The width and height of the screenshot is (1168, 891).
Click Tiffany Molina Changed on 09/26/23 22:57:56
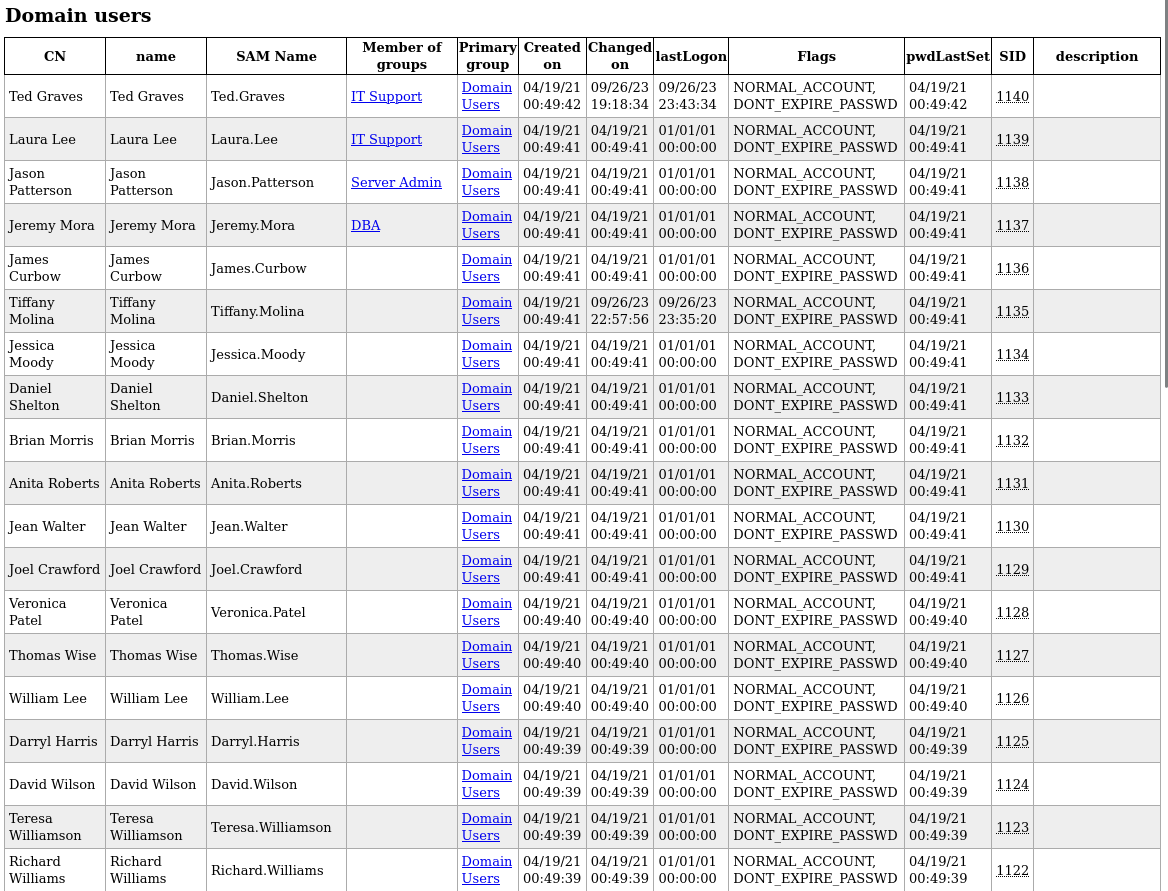(x=620, y=311)
